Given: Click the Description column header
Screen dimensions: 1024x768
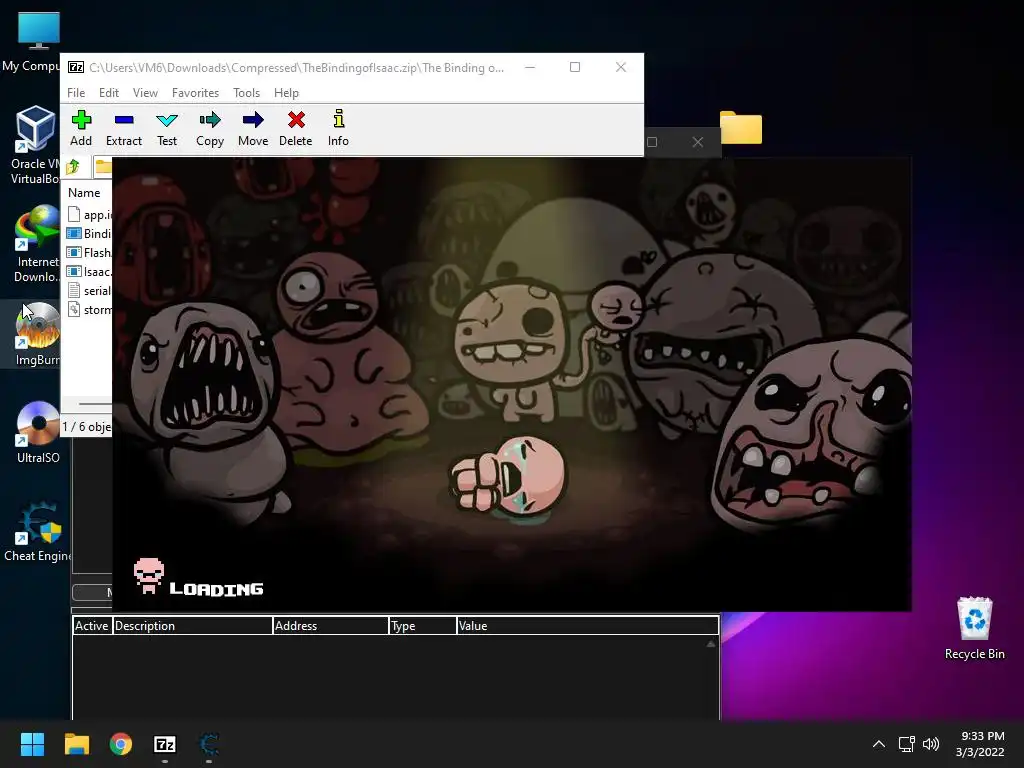Looking at the screenshot, I should tap(193, 626).
